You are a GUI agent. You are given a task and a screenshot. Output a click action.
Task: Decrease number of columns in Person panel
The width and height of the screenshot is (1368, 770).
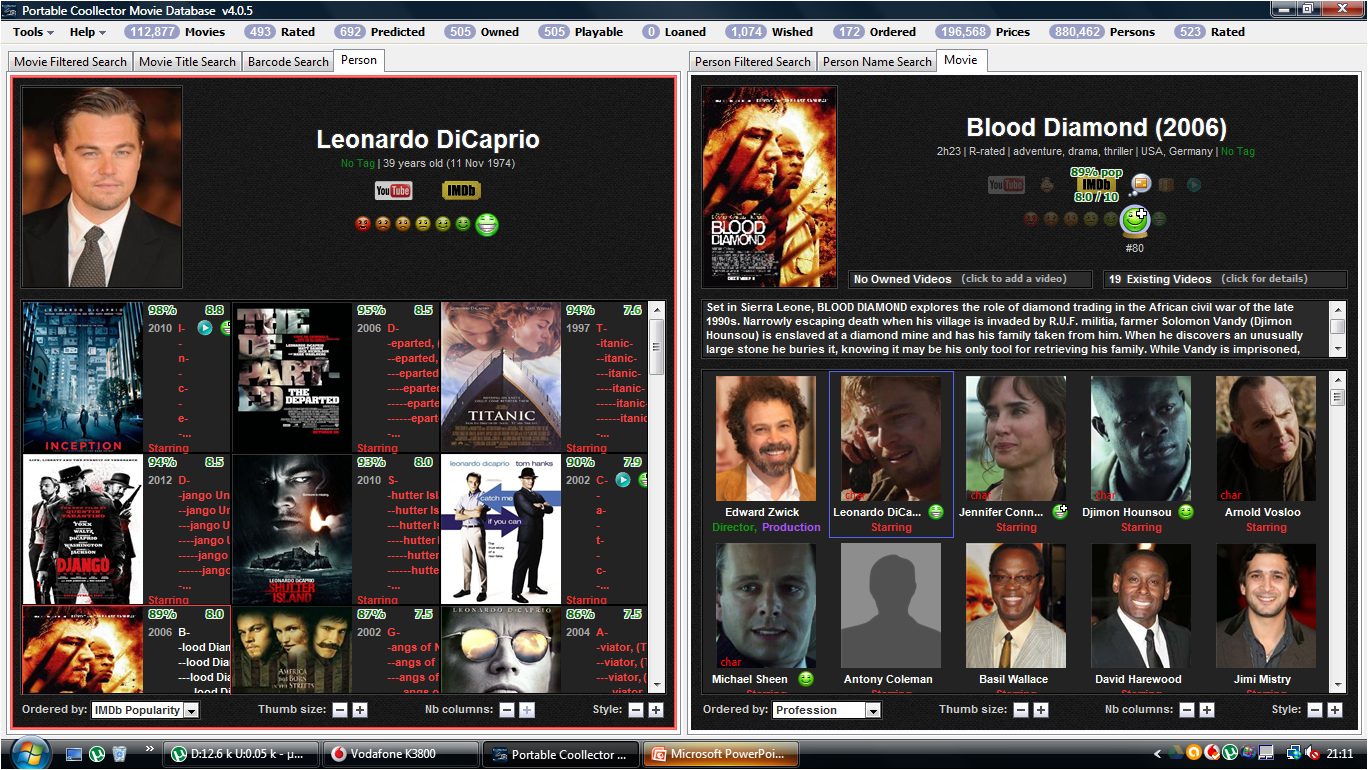coord(507,710)
